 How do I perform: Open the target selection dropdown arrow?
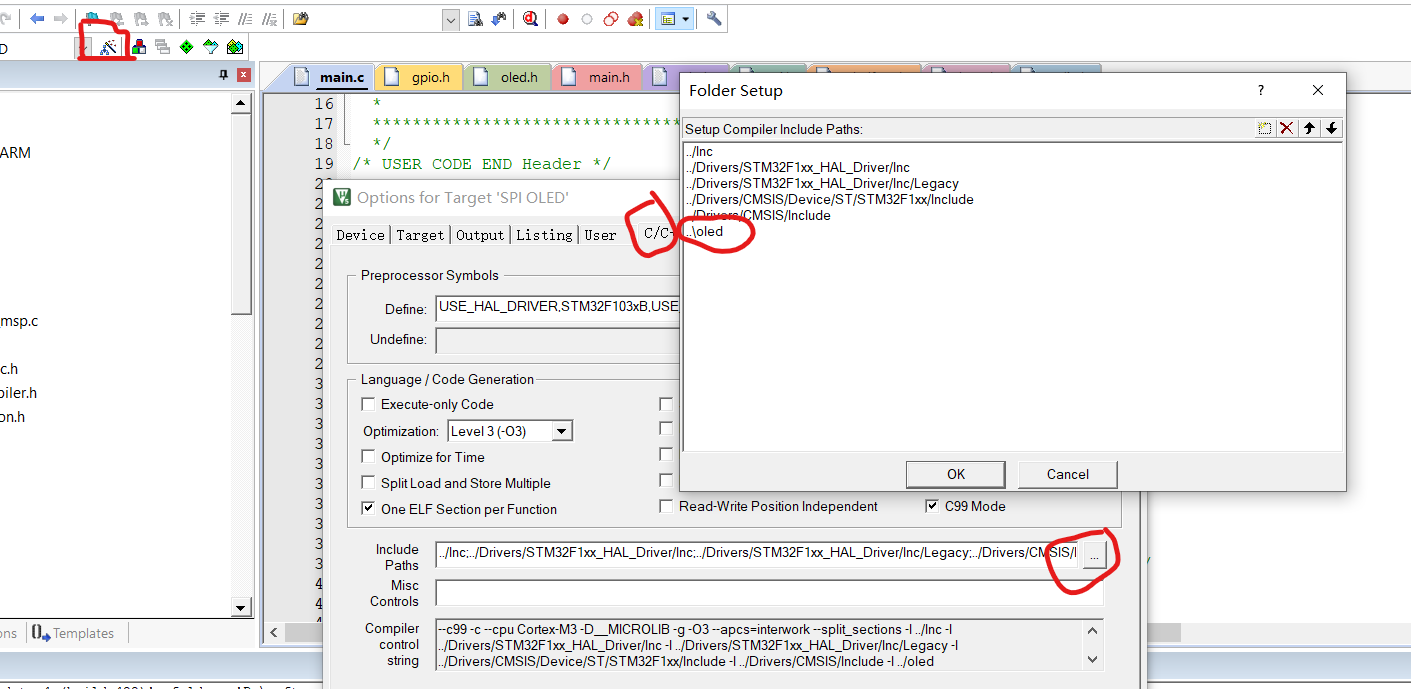click(x=84, y=47)
